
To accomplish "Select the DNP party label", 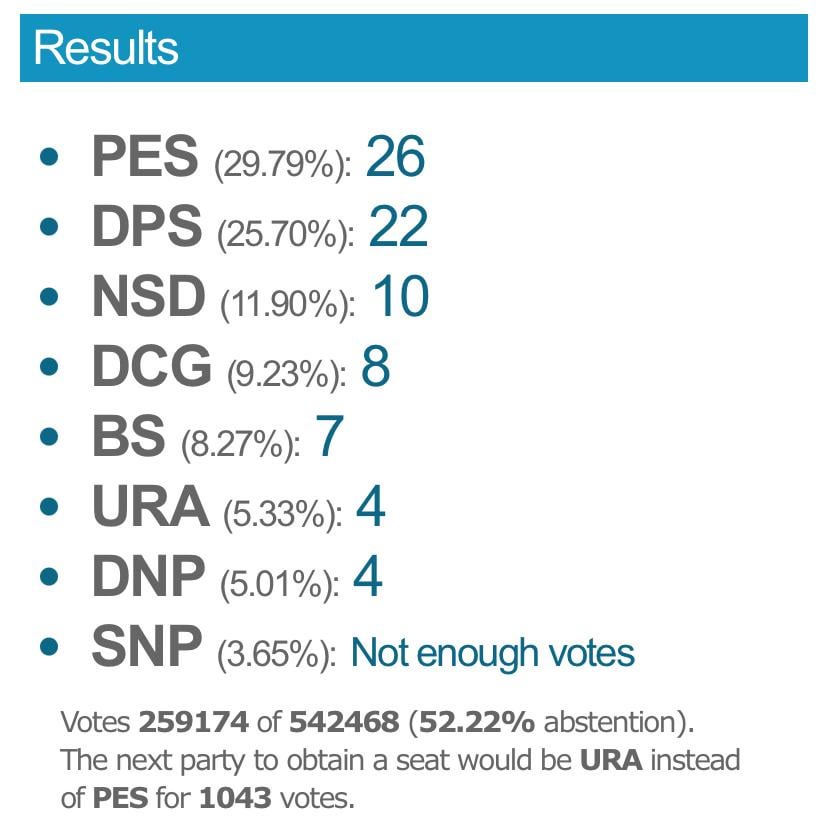I will point(148,577).
